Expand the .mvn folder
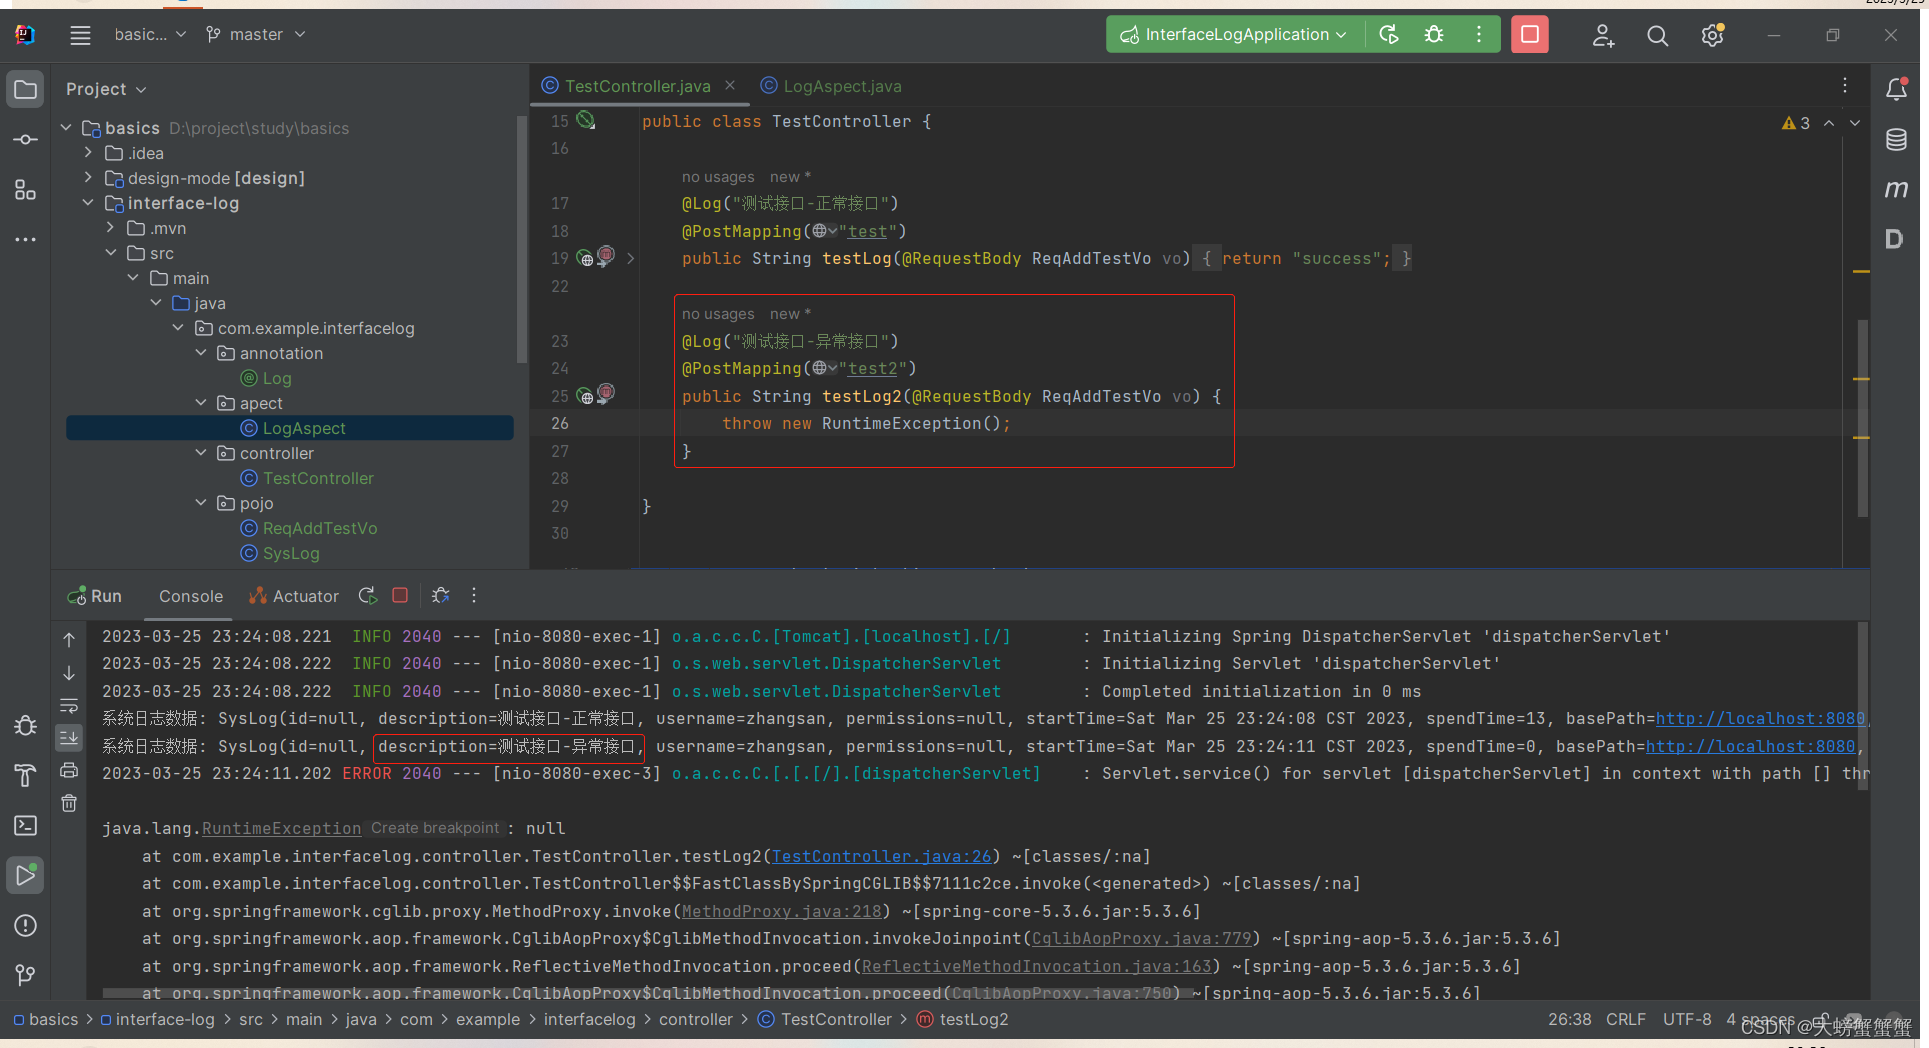 click(111, 228)
